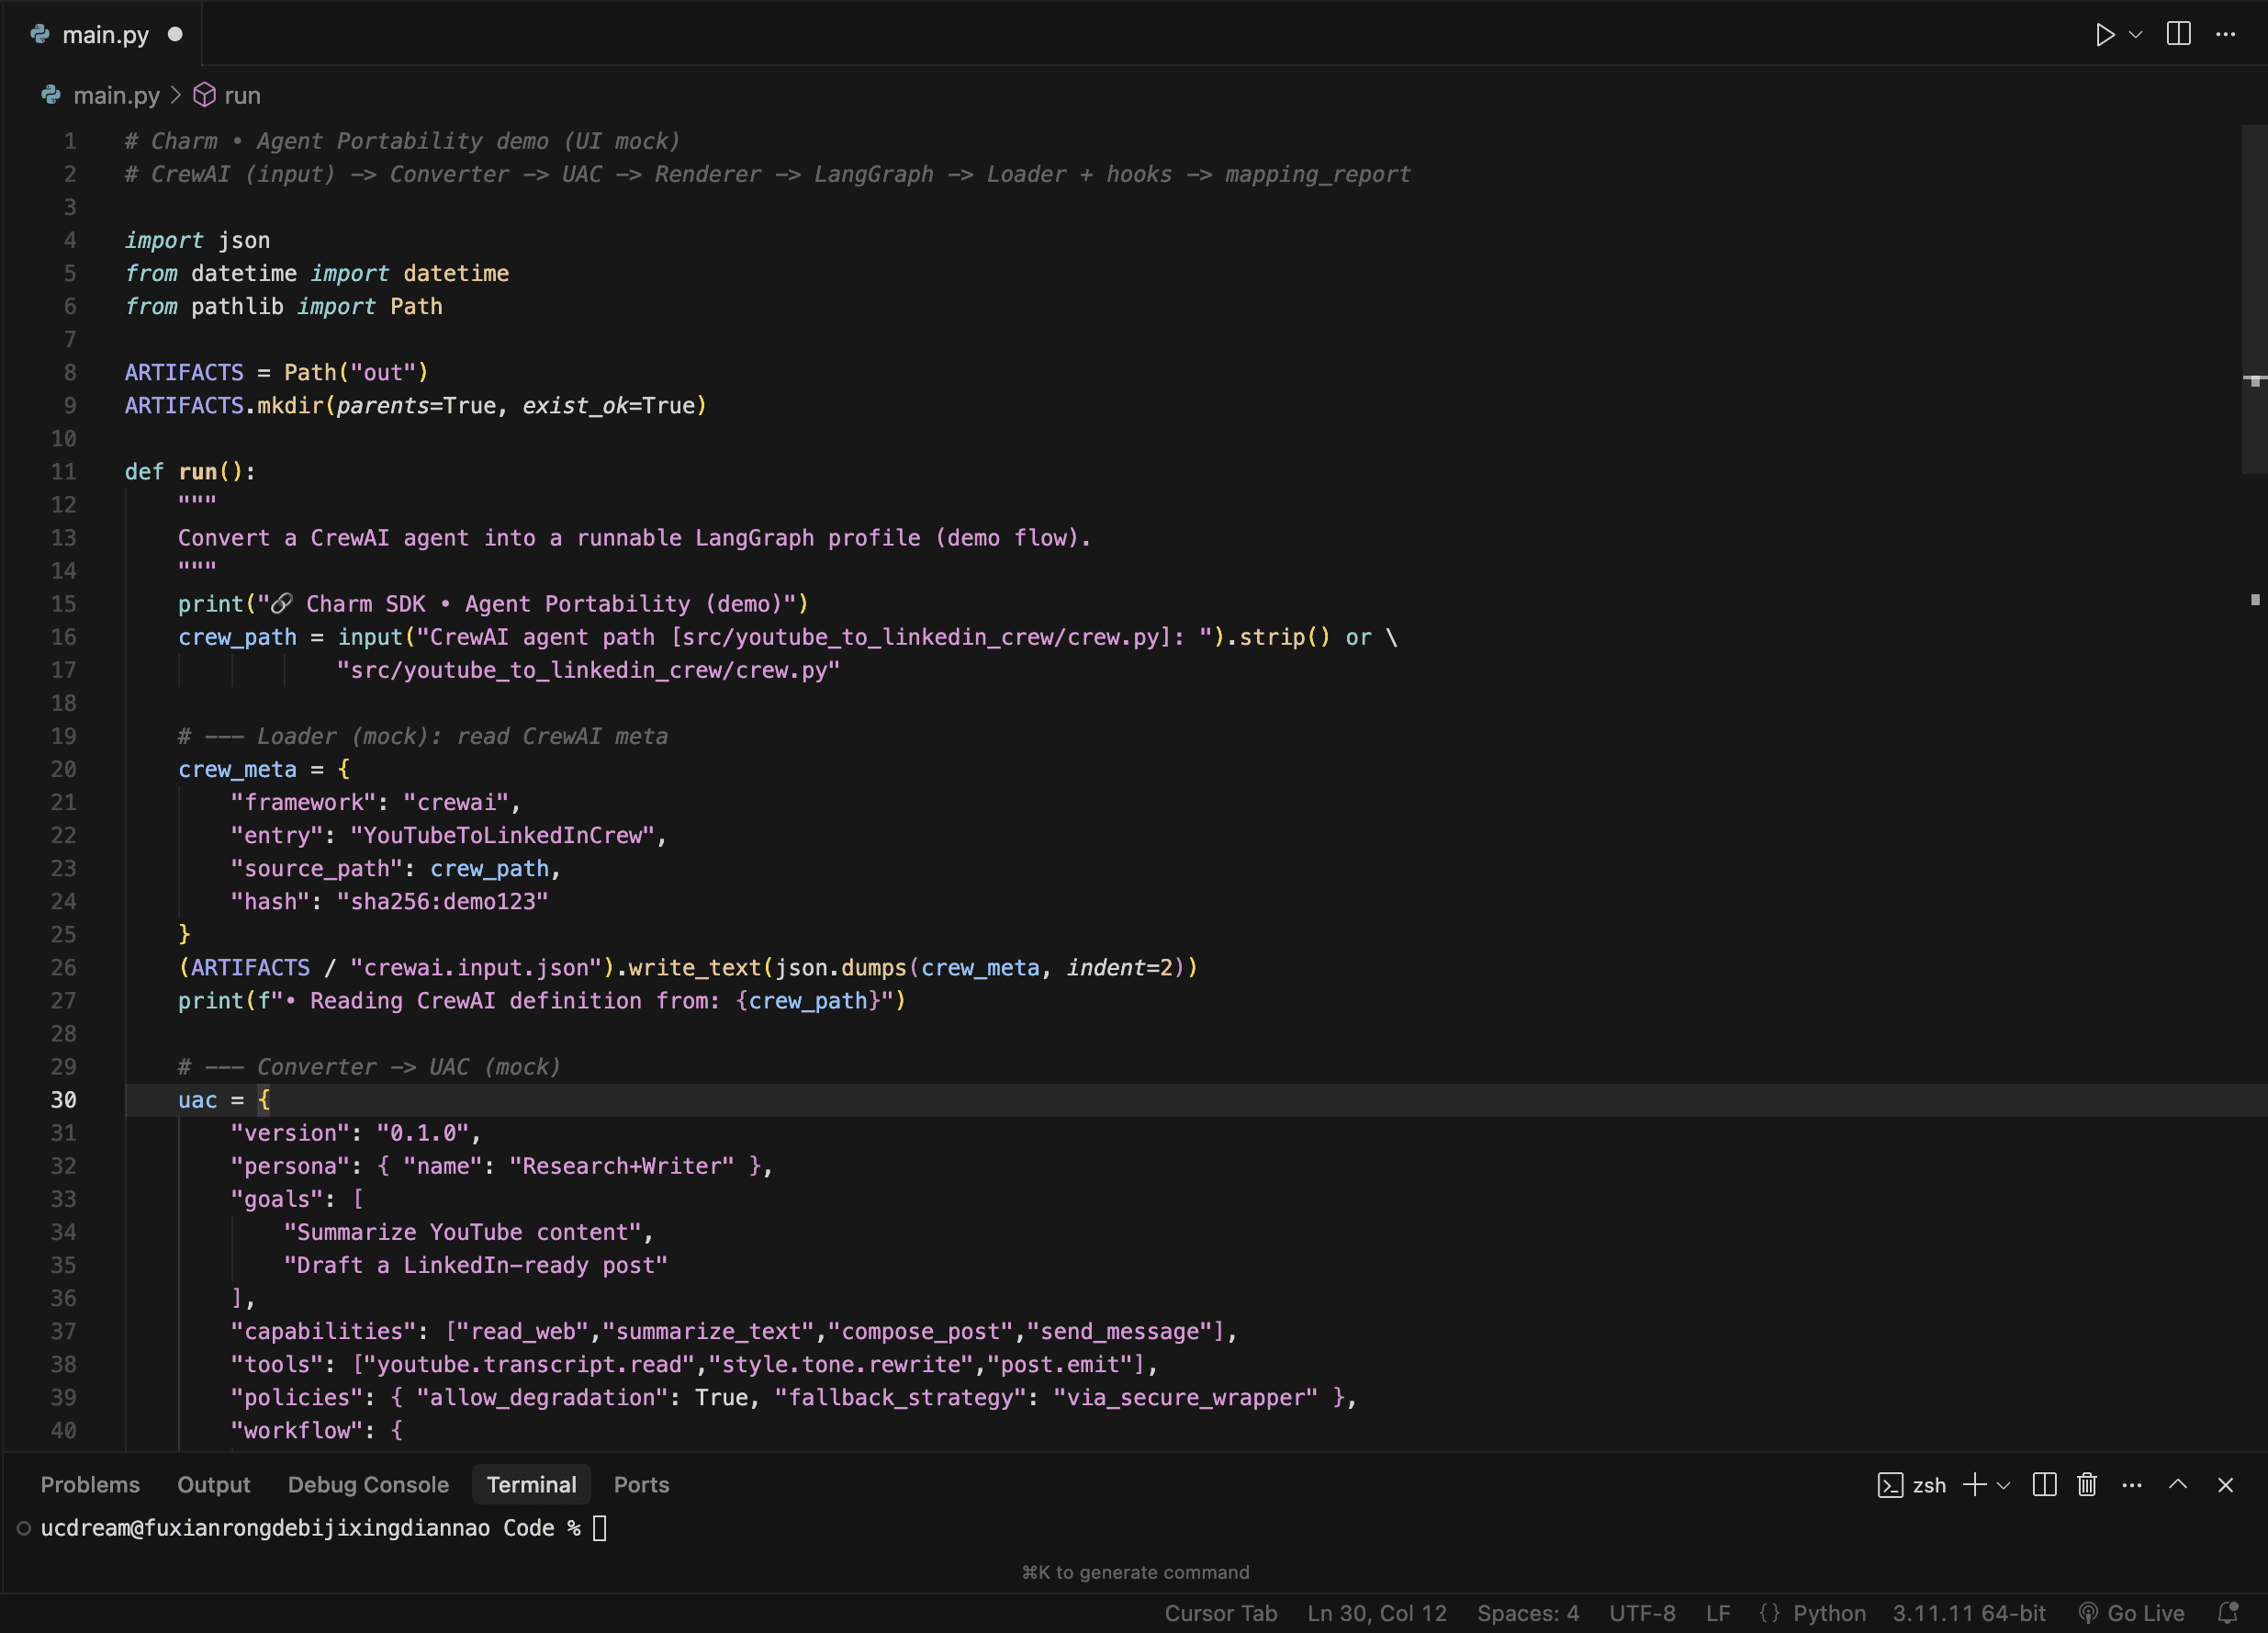This screenshot has height=1633, width=2268.
Task: Split the editor right
Action: 2179,34
